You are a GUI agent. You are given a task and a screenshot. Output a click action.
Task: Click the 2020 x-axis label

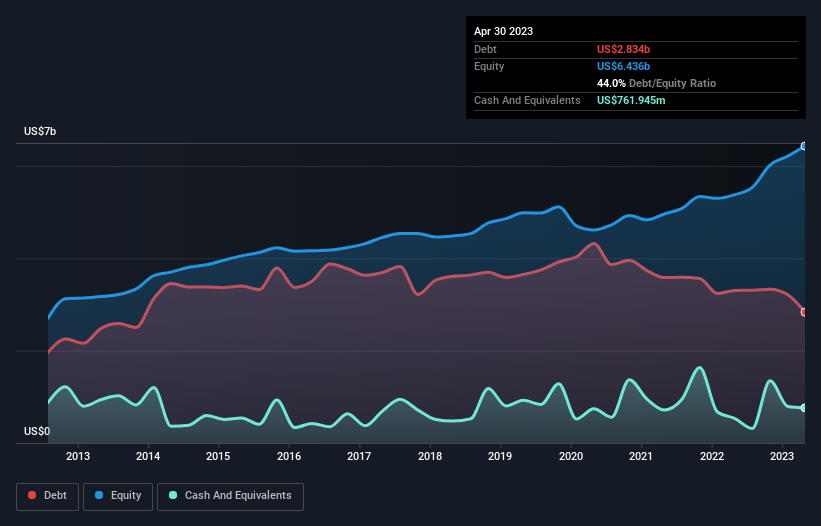[x=571, y=456]
